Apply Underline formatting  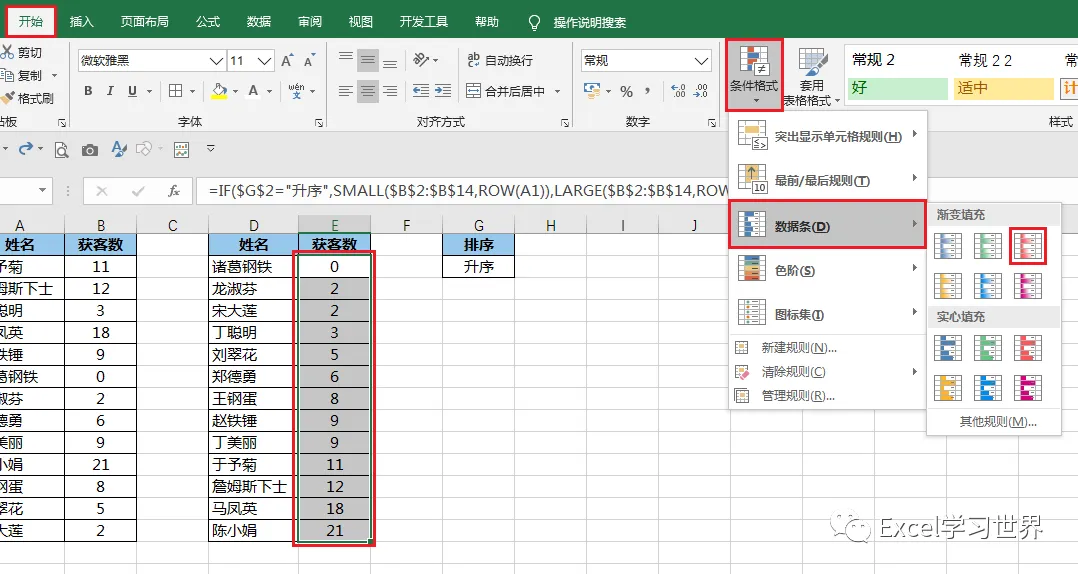(x=132, y=91)
